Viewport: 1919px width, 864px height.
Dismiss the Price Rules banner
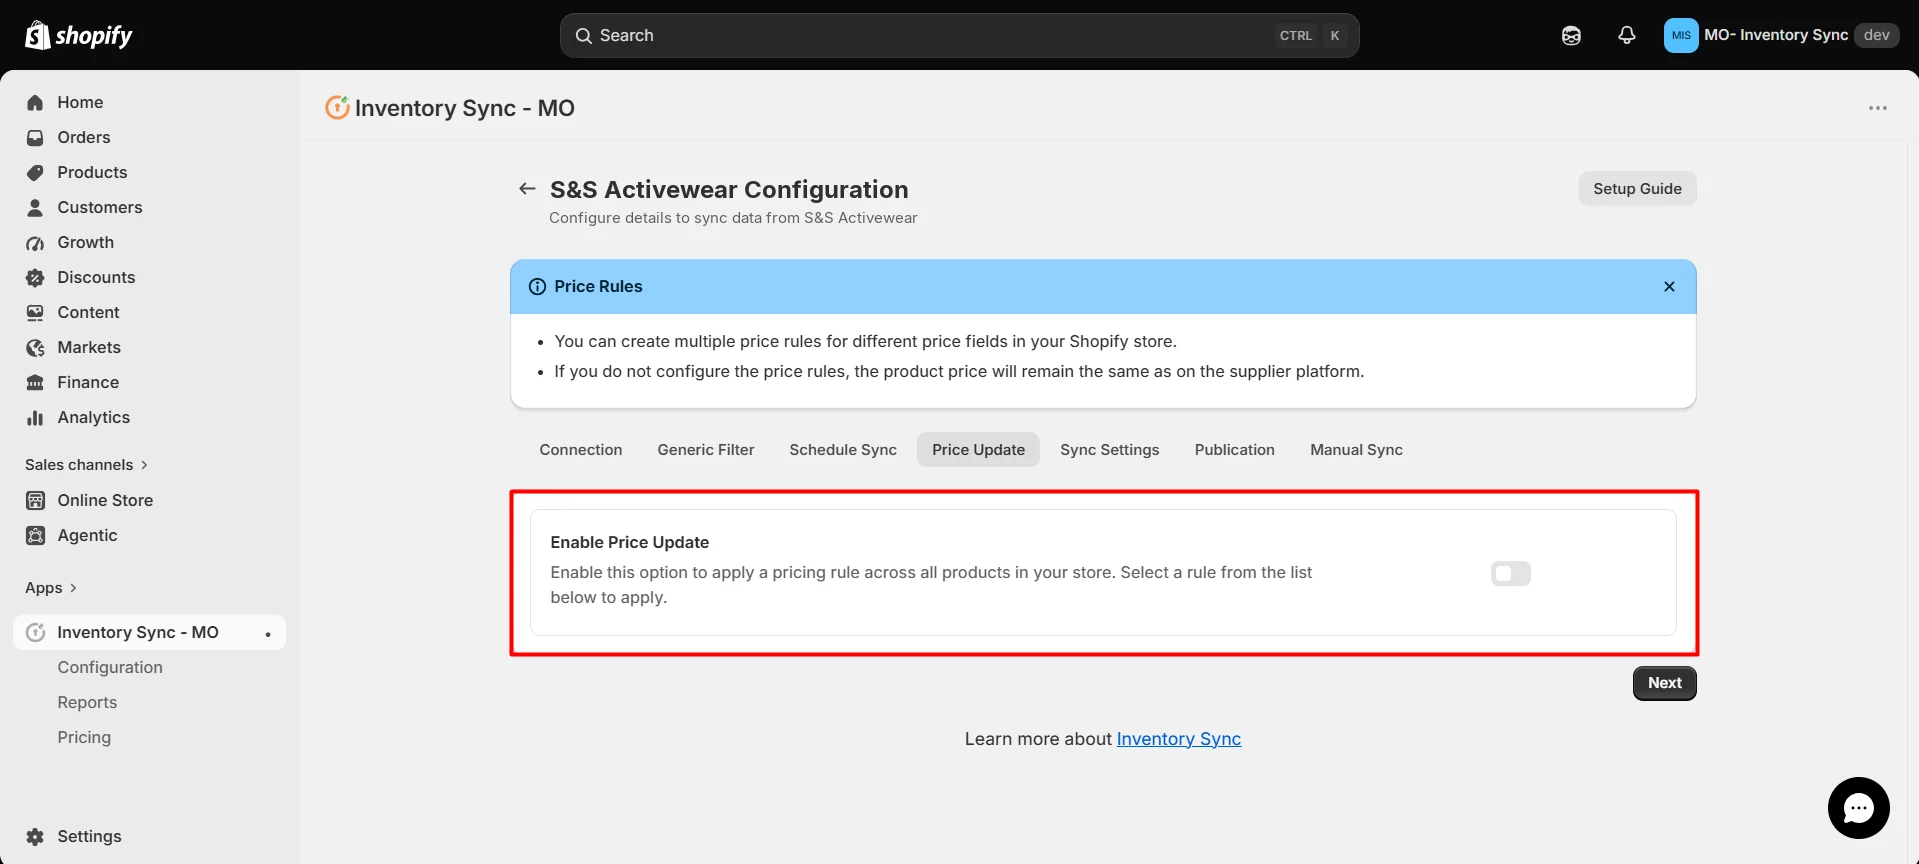tap(1669, 287)
